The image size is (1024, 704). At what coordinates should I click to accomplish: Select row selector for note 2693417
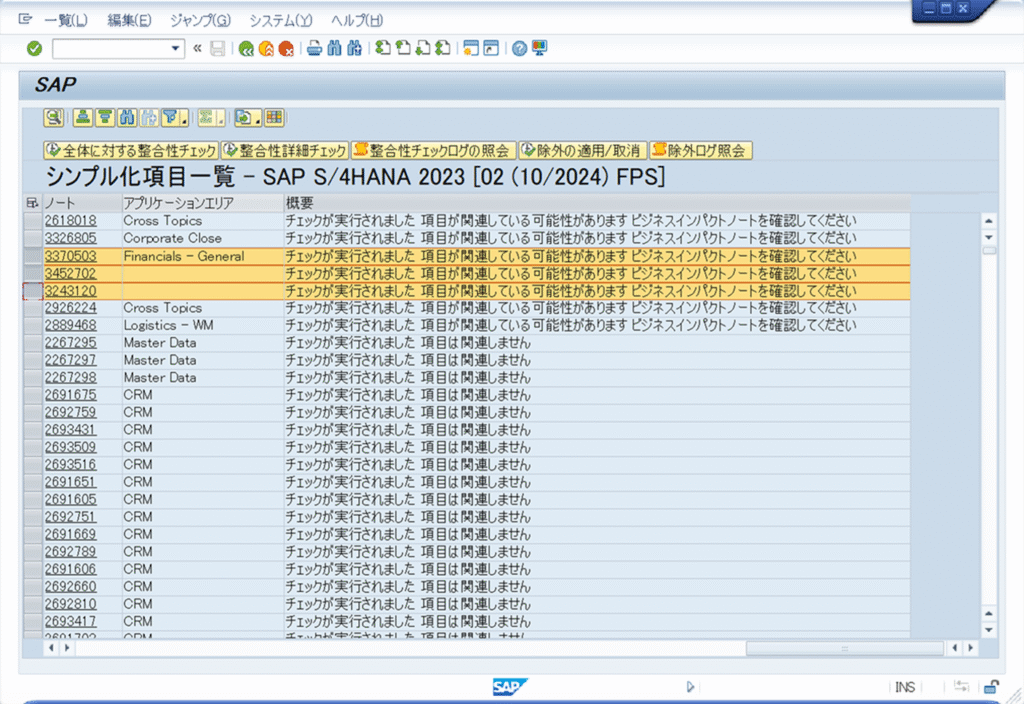pyautogui.click(x=33, y=621)
